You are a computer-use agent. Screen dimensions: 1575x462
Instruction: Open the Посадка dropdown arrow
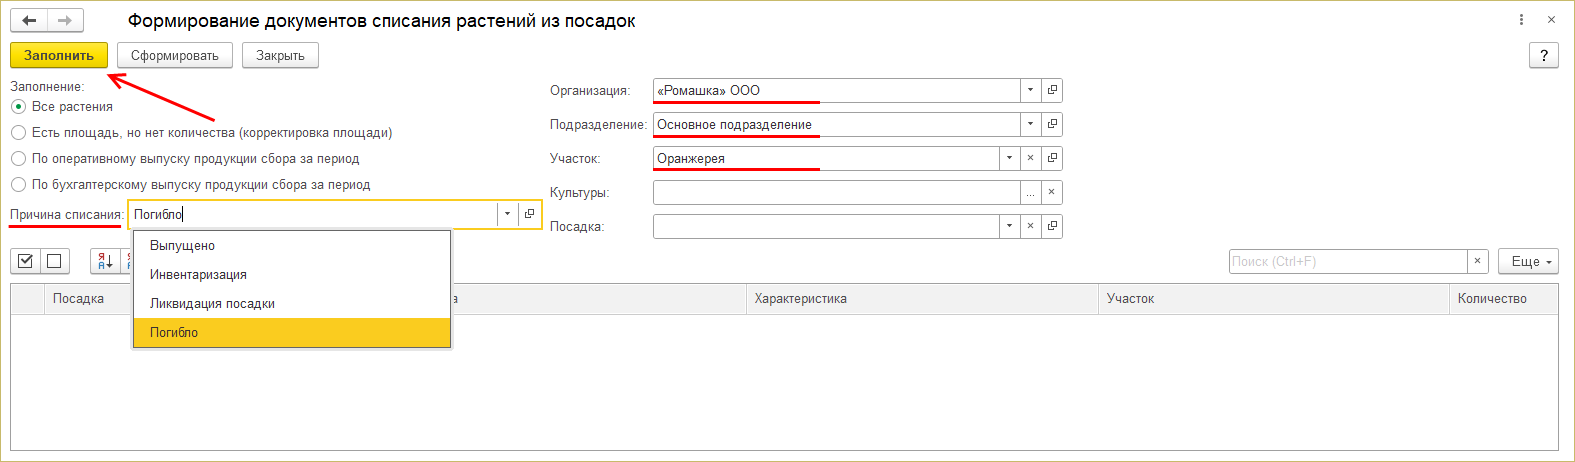[x=1010, y=226]
